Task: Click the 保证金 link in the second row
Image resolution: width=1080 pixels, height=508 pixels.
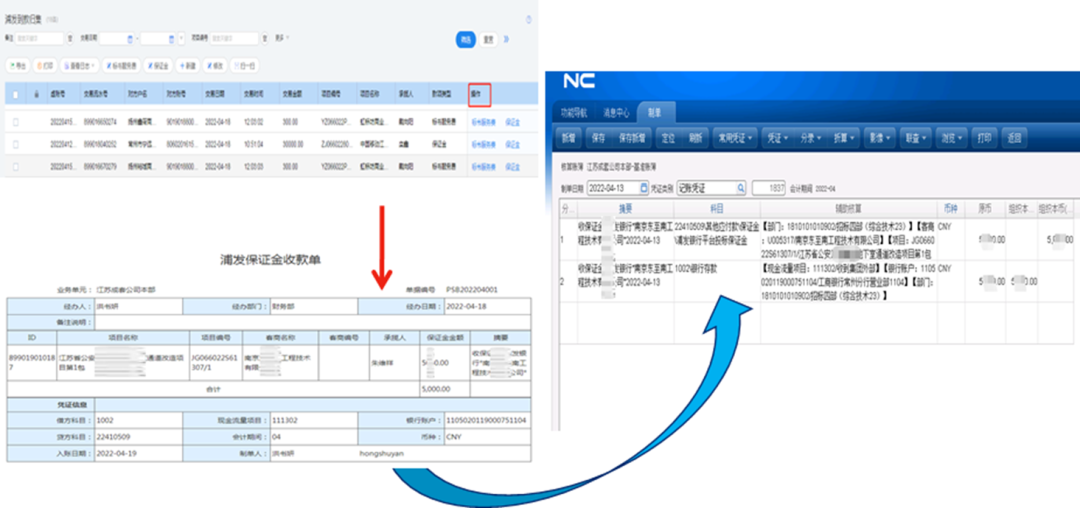Action: pos(513,143)
